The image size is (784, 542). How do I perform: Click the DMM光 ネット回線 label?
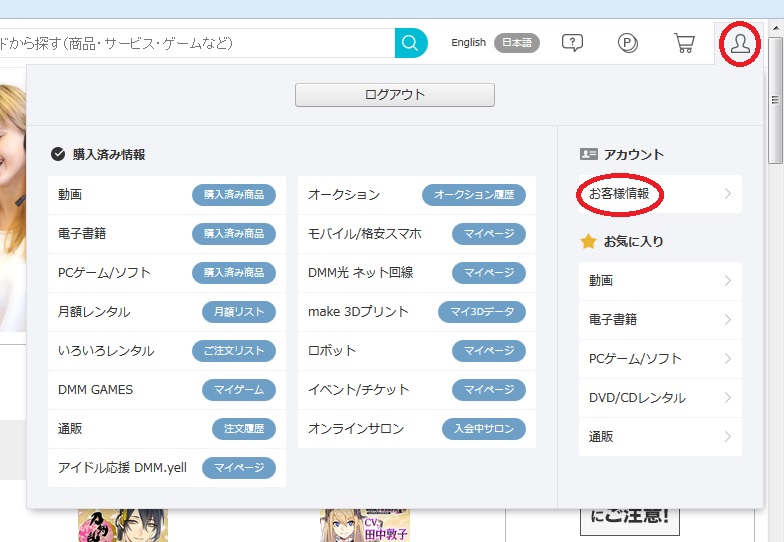point(360,272)
